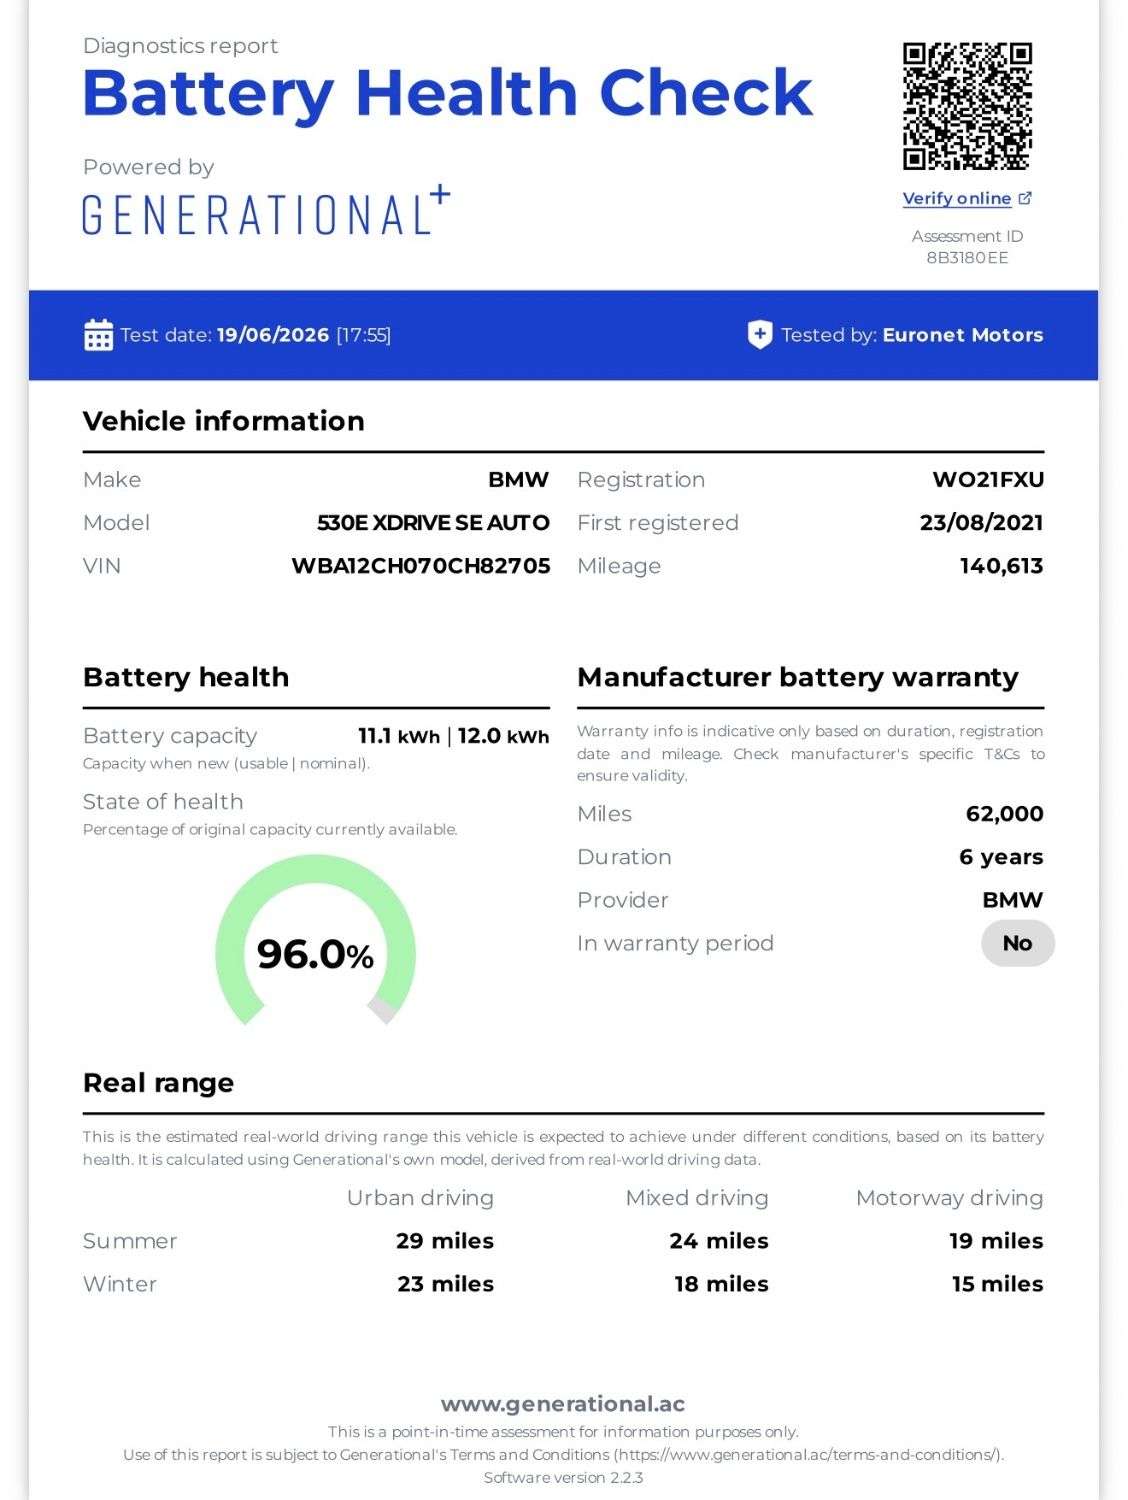1128x1500 pixels.
Task: Open the www.generational.ac website link
Action: tap(563, 1404)
